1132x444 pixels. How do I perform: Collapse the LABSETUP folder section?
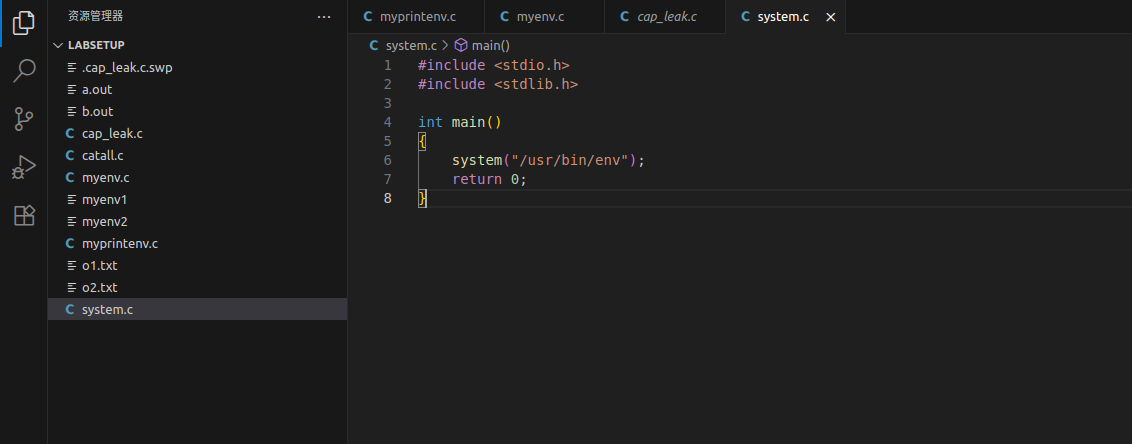[x=197, y=45]
